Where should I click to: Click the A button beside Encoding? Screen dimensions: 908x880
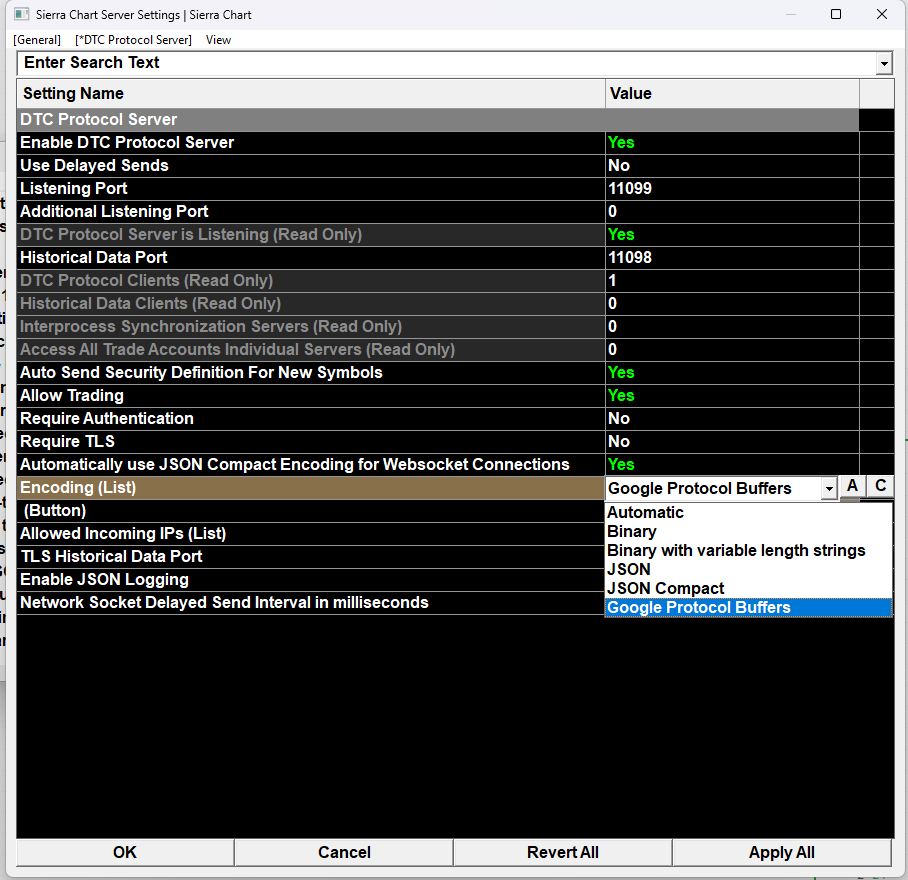tap(852, 486)
